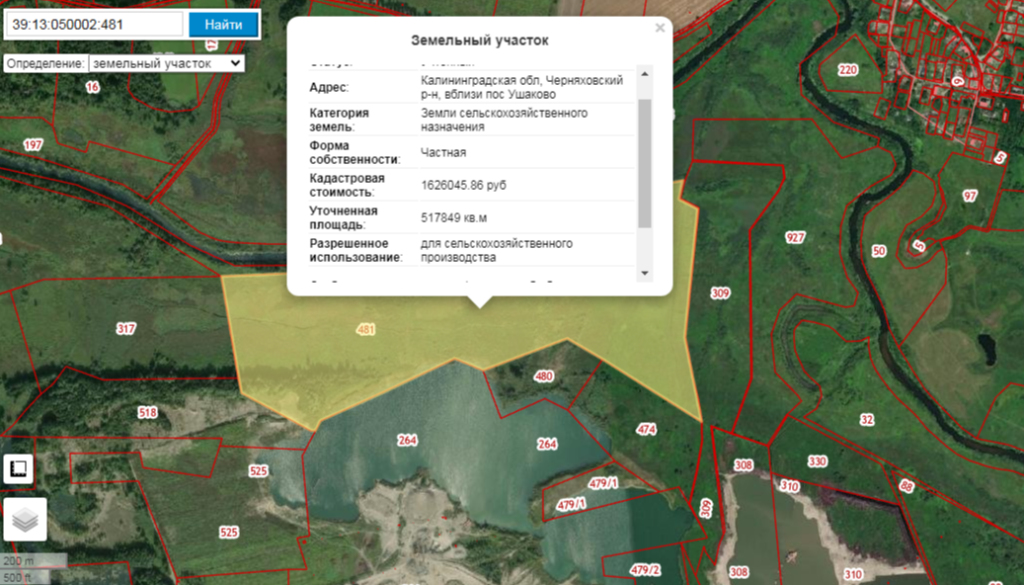Click parcel label 474 on map
The image size is (1024, 585).
647,429
